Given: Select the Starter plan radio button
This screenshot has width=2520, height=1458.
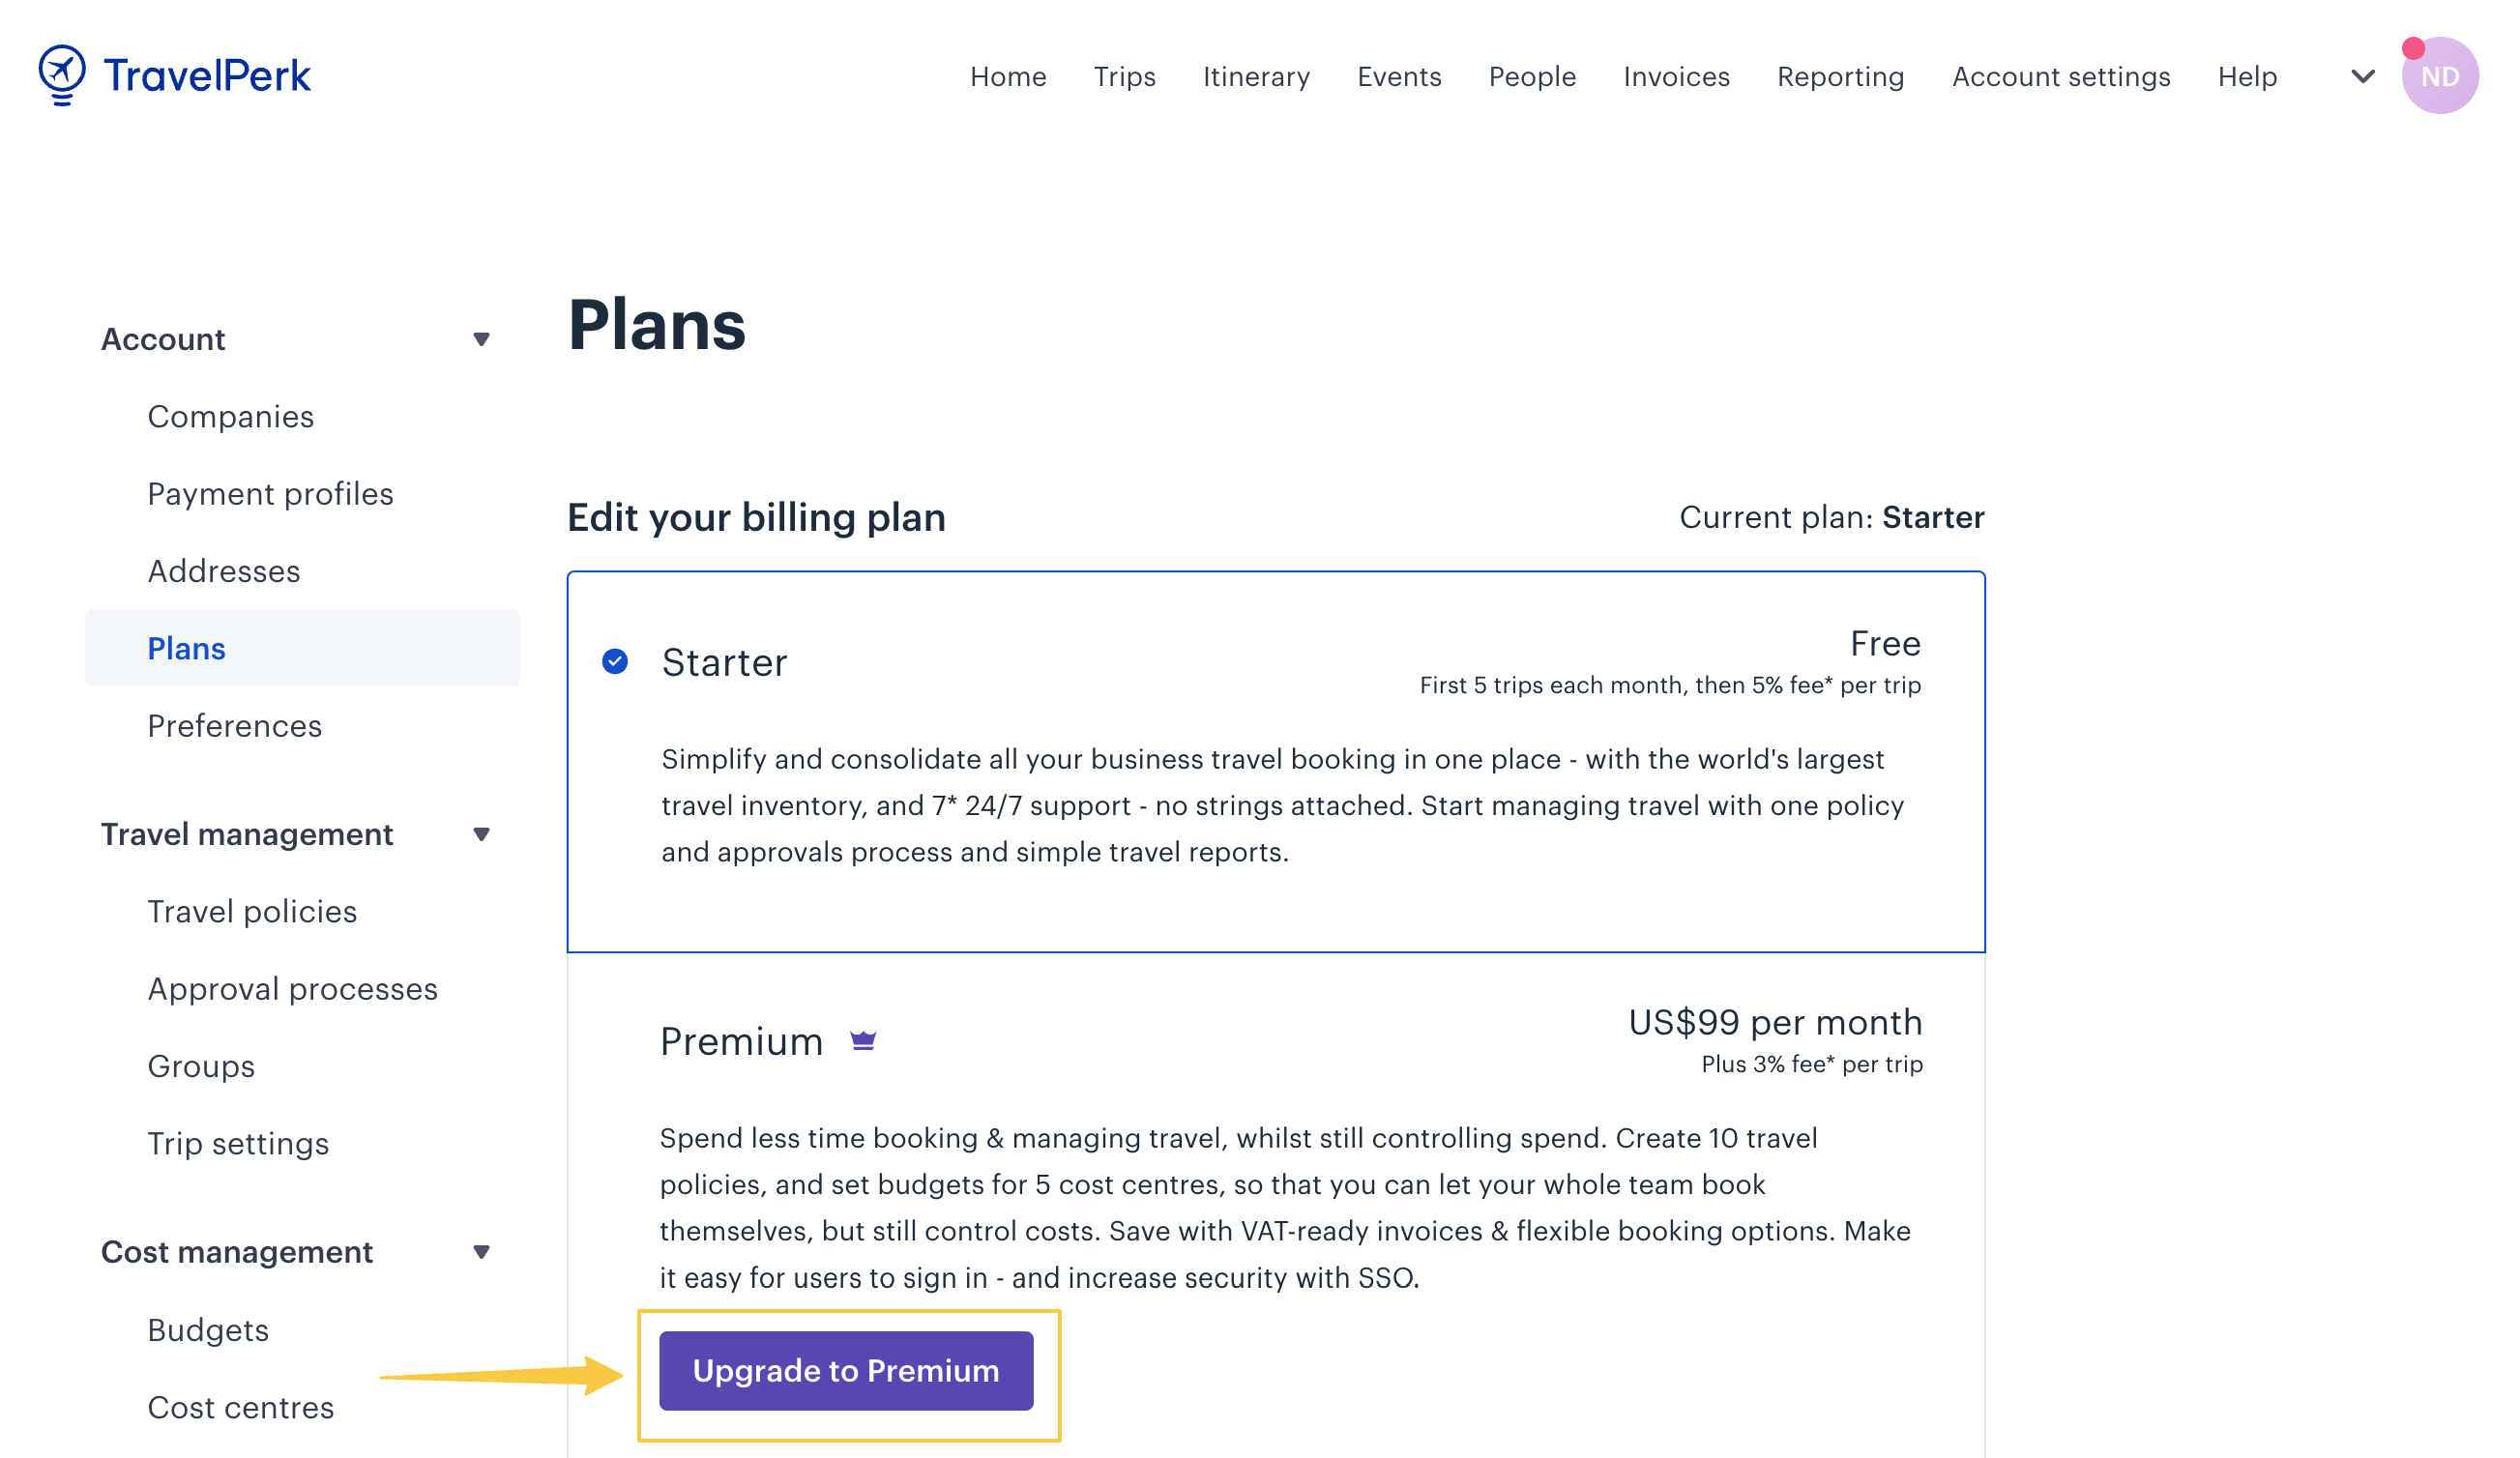Looking at the screenshot, I should (615, 662).
